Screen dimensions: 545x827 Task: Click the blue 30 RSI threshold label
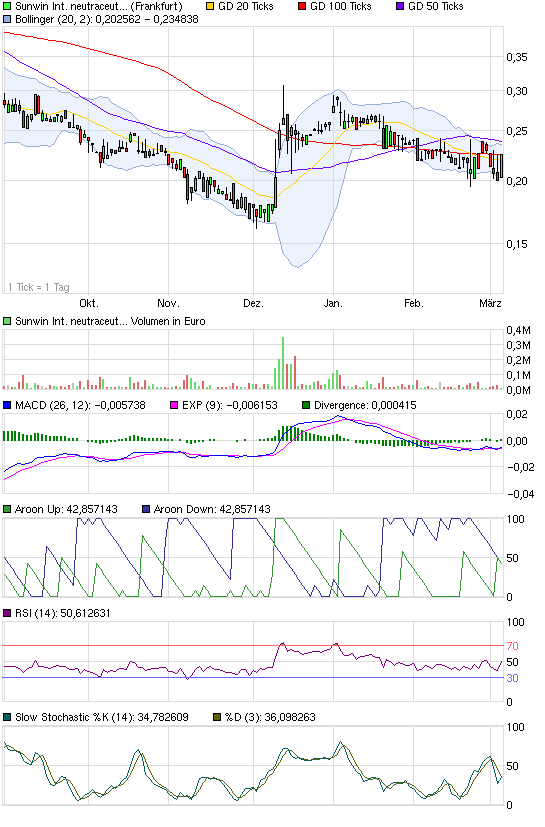[512, 678]
